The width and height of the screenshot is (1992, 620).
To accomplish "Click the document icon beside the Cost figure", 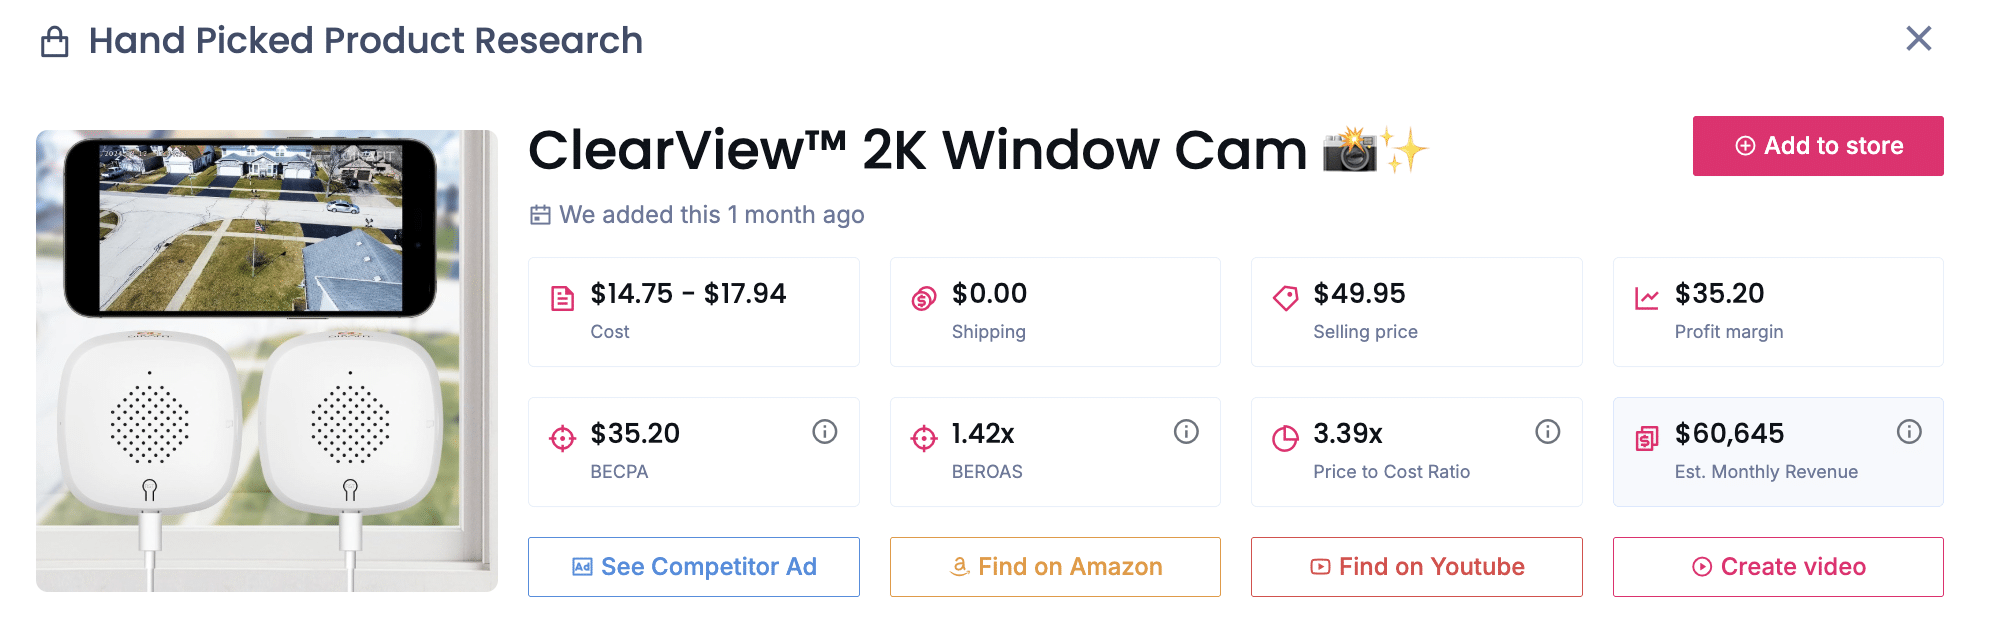I will coord(562,293).
